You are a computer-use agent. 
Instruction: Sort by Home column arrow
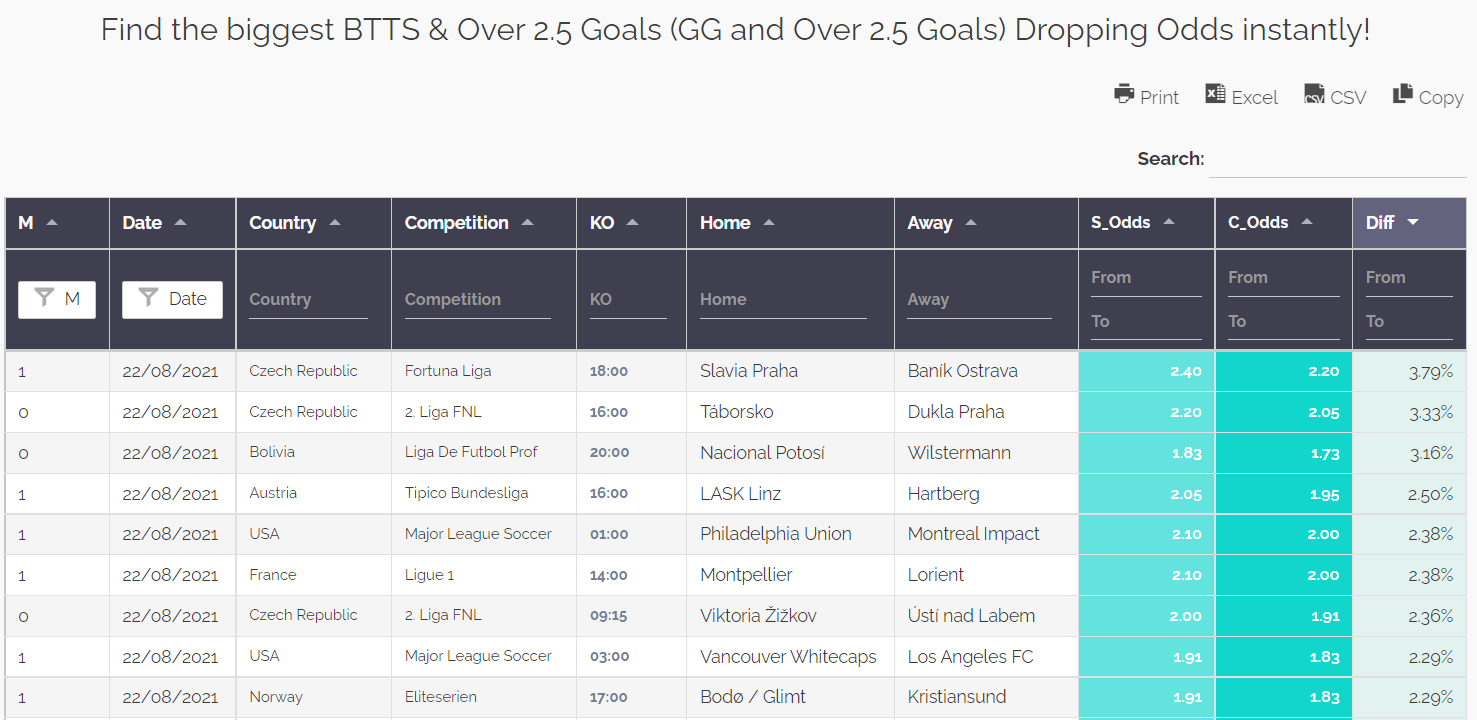(769, 222)
